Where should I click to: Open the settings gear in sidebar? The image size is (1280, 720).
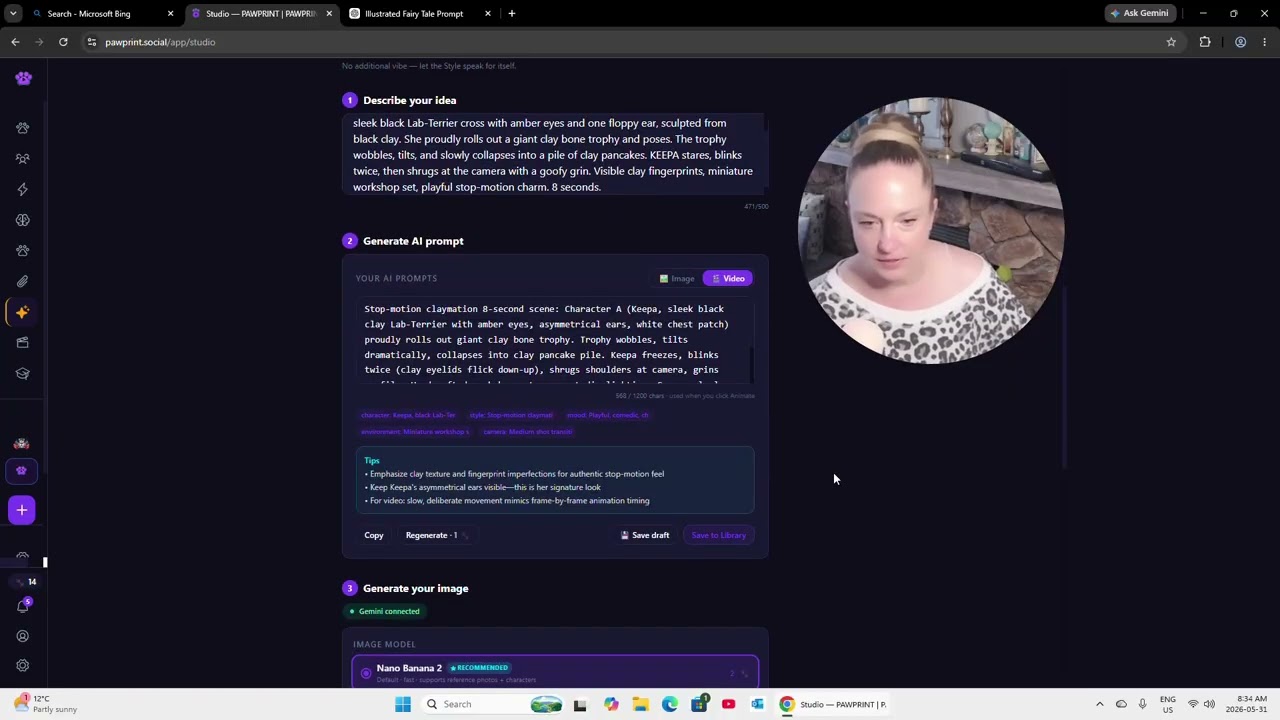point(22,665)
